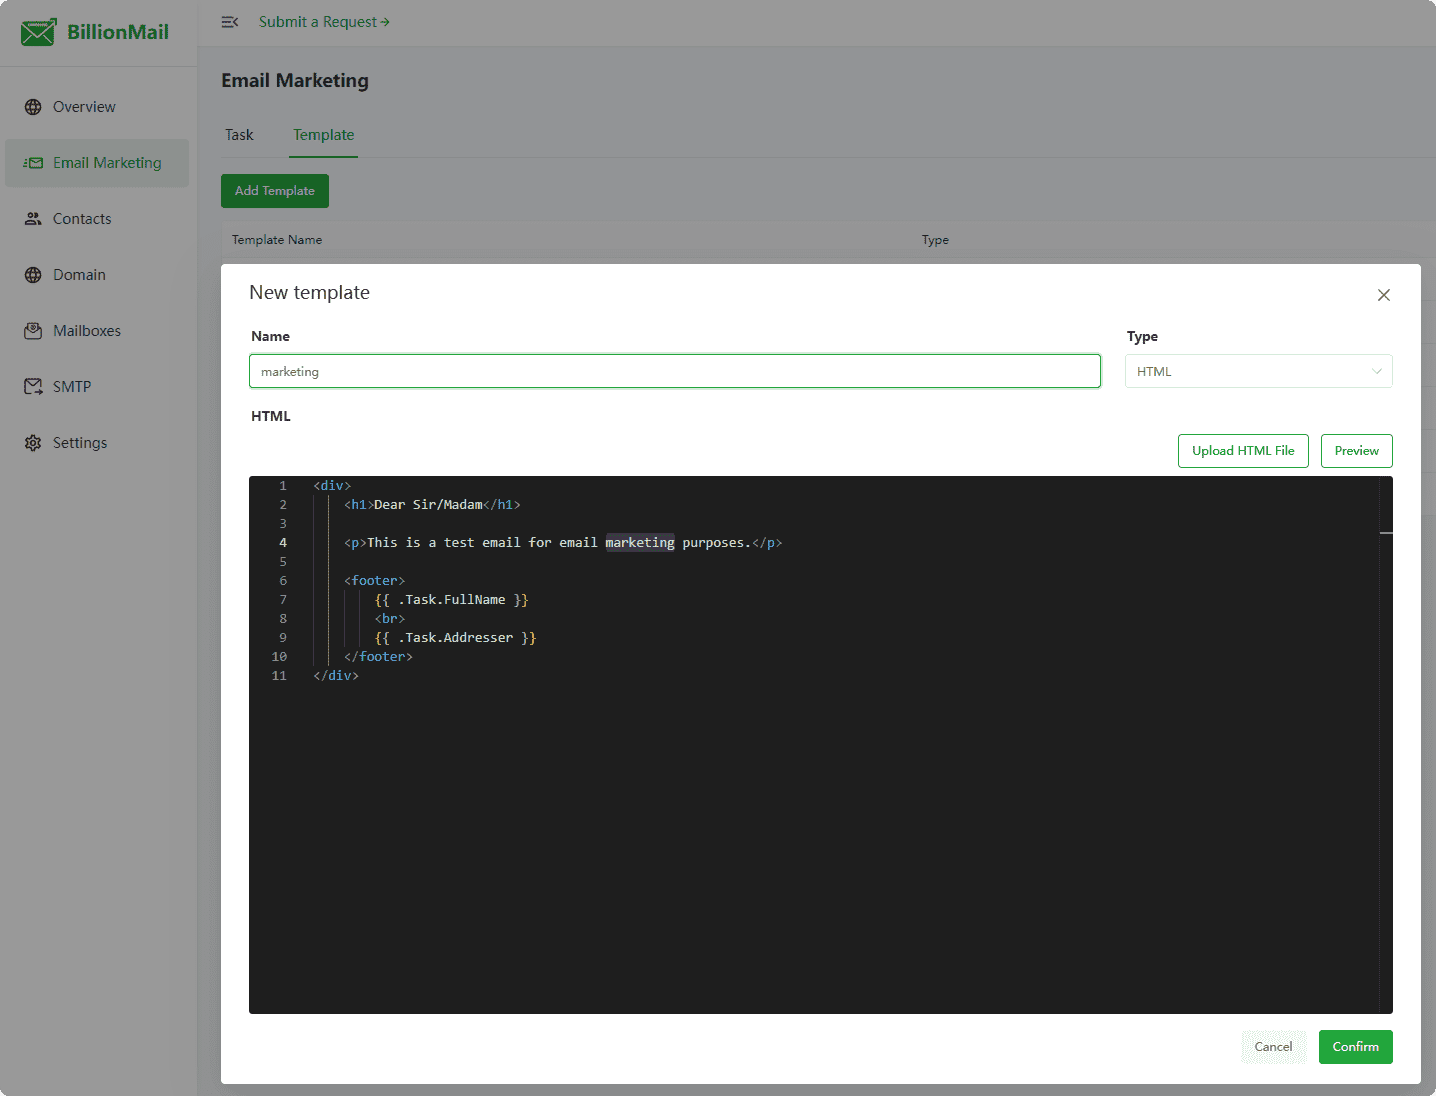This screenshot has height=1096, width=1436.
Task: Select the Template tab
Action: pos(323,135)
